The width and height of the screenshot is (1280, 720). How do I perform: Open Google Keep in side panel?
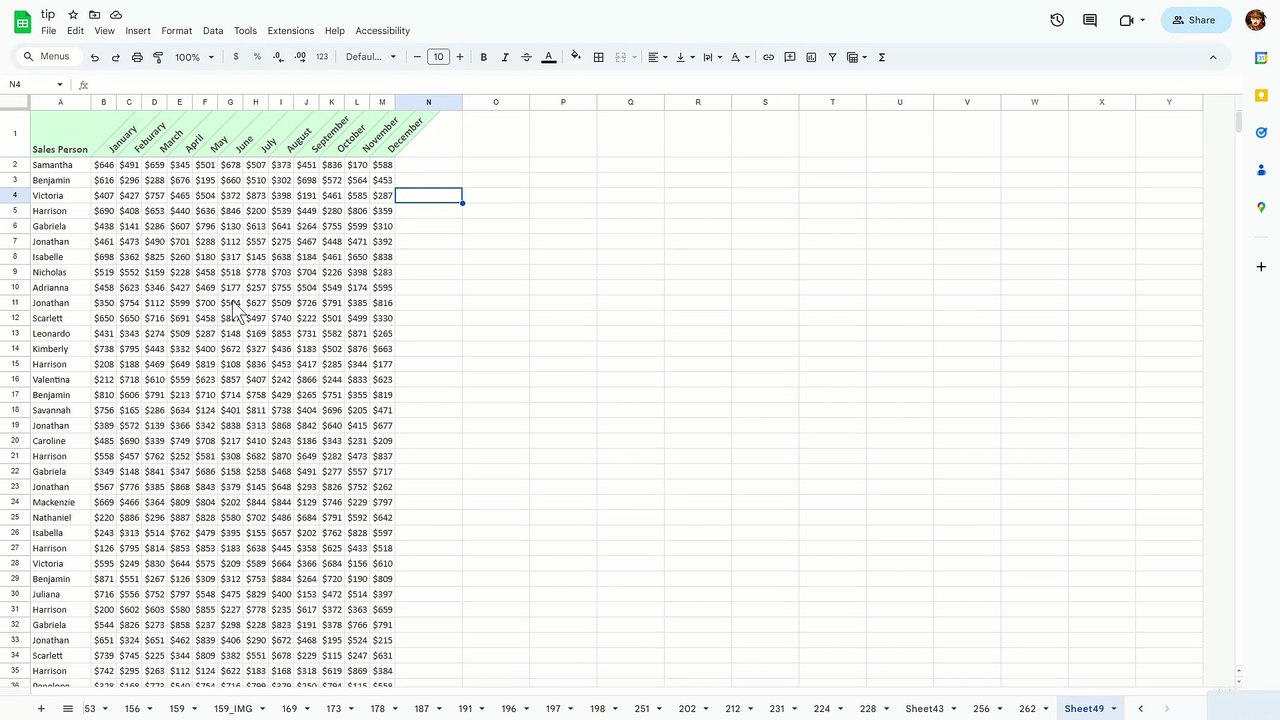tap(1261, 95)
